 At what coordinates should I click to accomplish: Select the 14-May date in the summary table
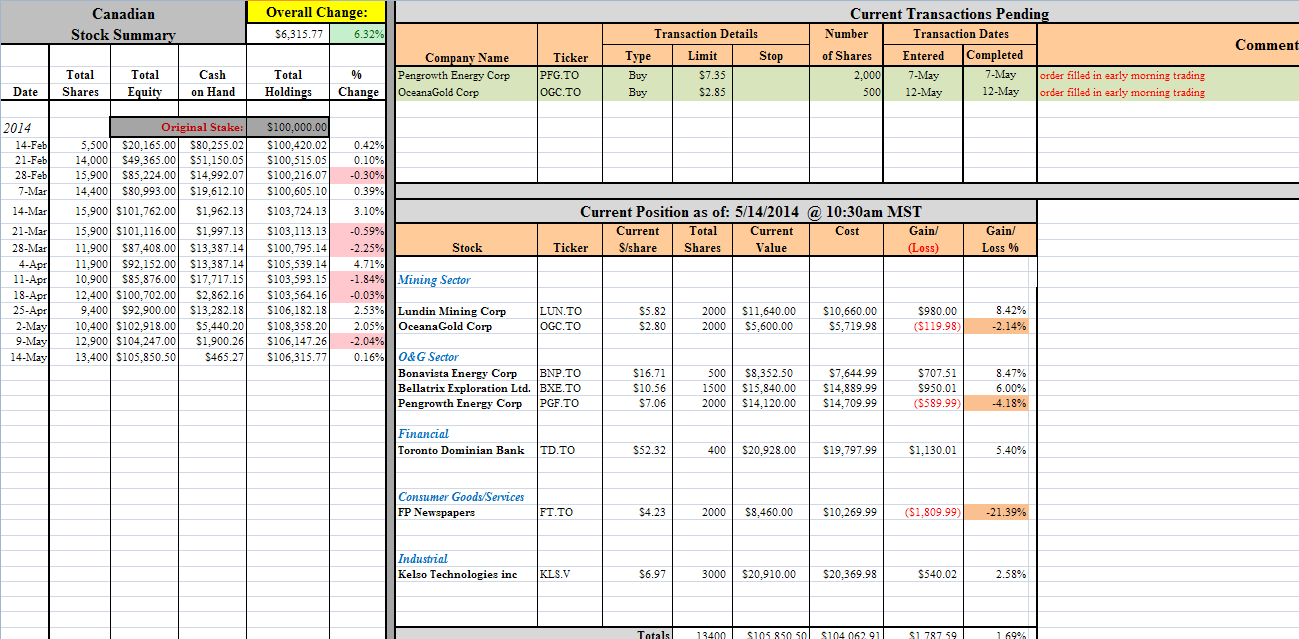coord(25,357)
